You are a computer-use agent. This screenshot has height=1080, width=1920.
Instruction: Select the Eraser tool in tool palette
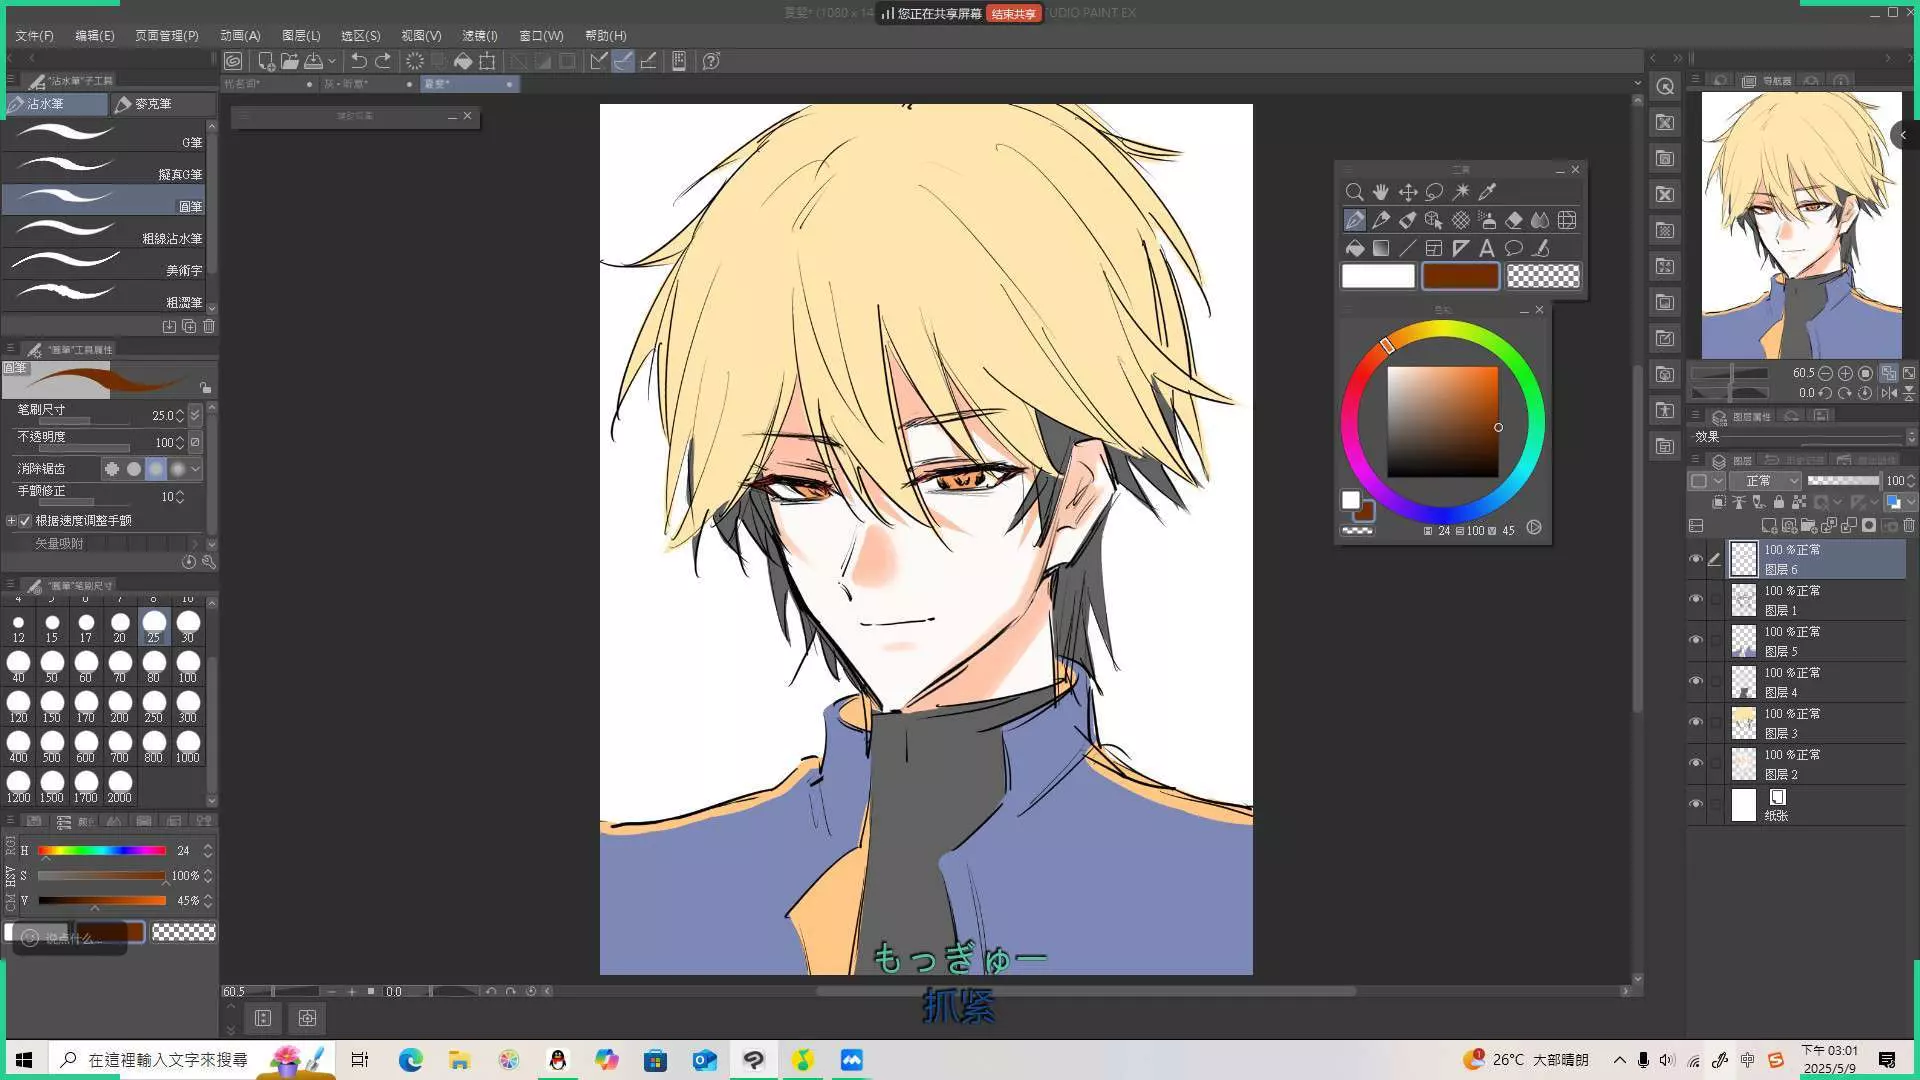[x=1514, y=220]
